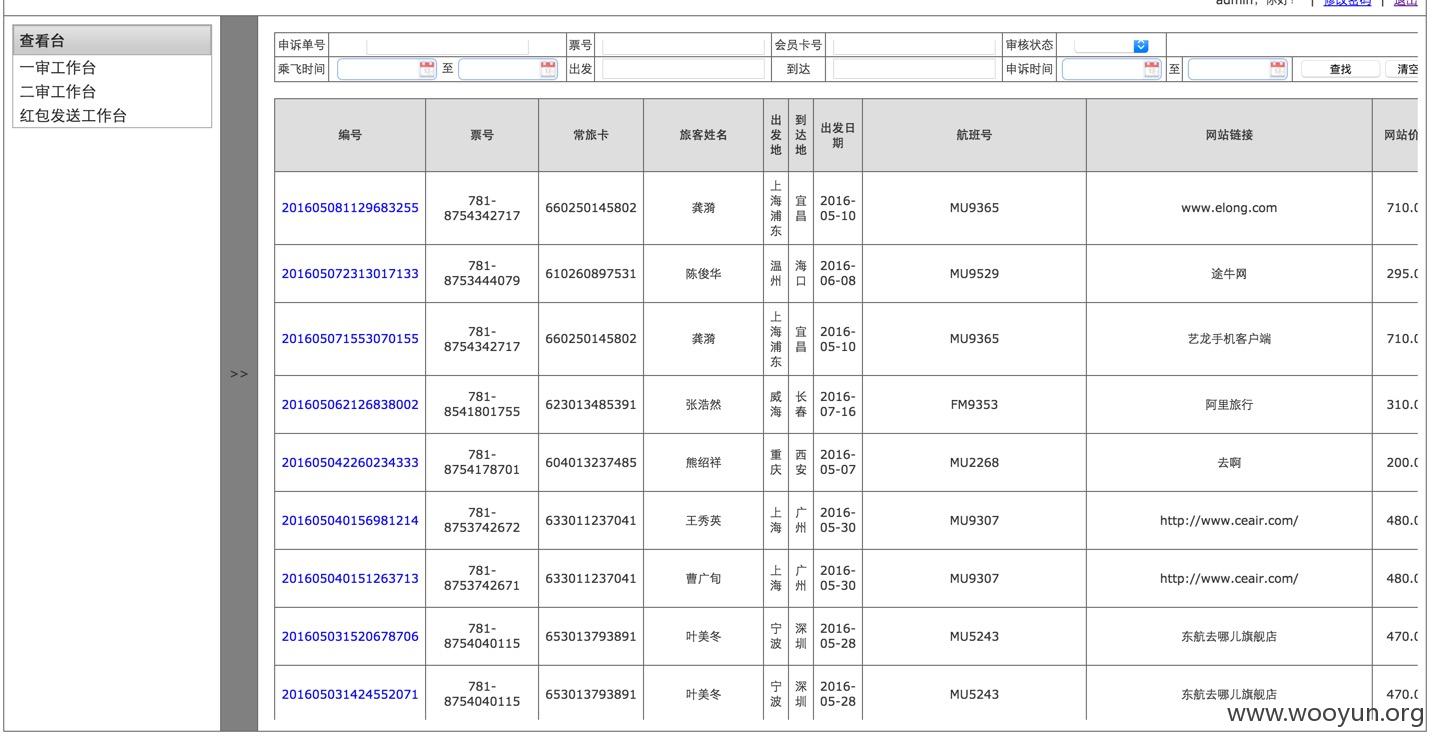Select the 途牛网 website cell

click(1229, 273)
